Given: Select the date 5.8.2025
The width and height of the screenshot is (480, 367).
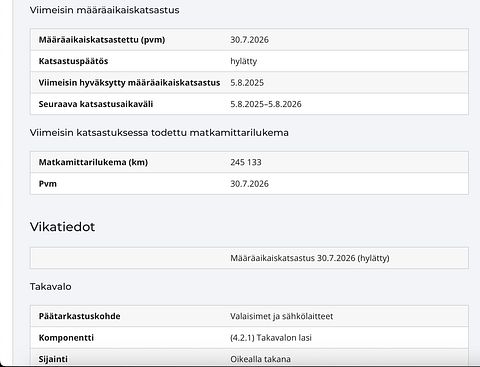Looking at the screenshot, I should (x=247, y=83).
